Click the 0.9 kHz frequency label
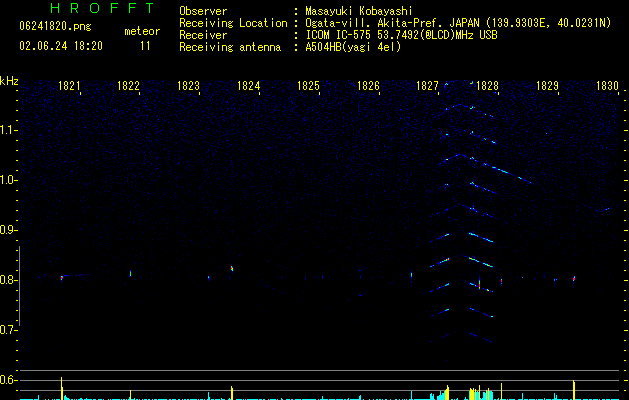Image resolution: width=629 pixels, height=400 pixels. click(x=8, y=230)
